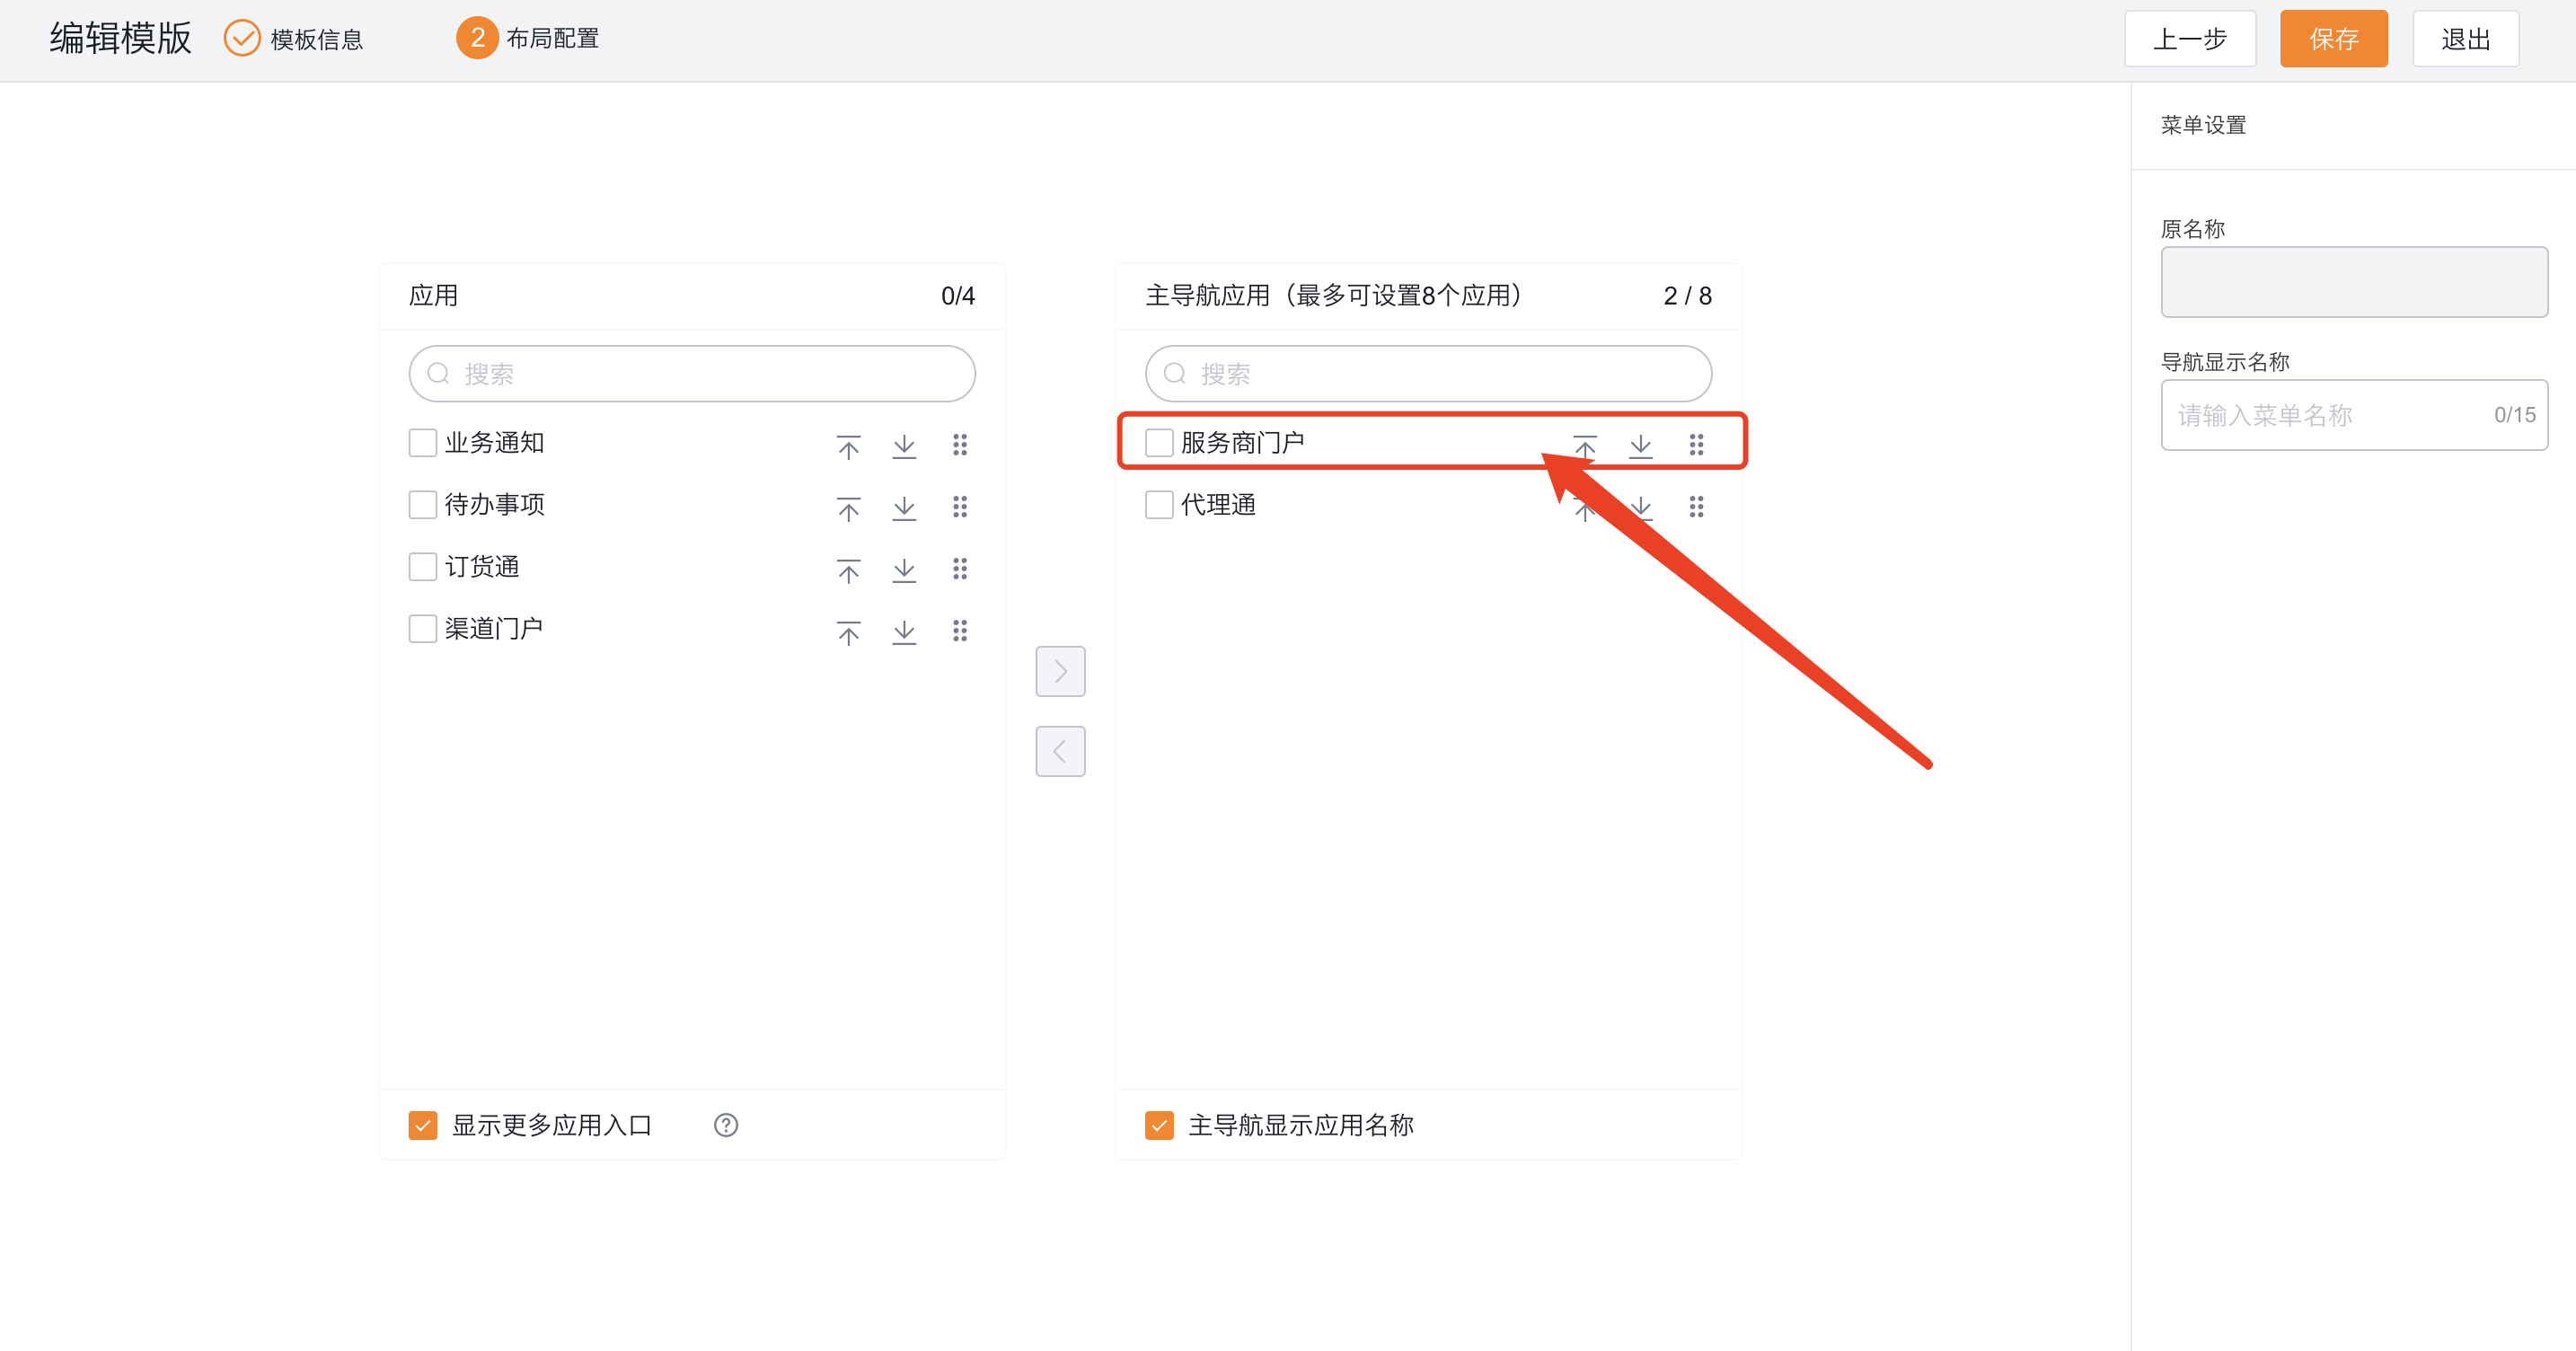Click help icon beside 显示更多应用入口
Image resolution: width=2576 pixels, height=1351 pixels.
coord(726,1125)
